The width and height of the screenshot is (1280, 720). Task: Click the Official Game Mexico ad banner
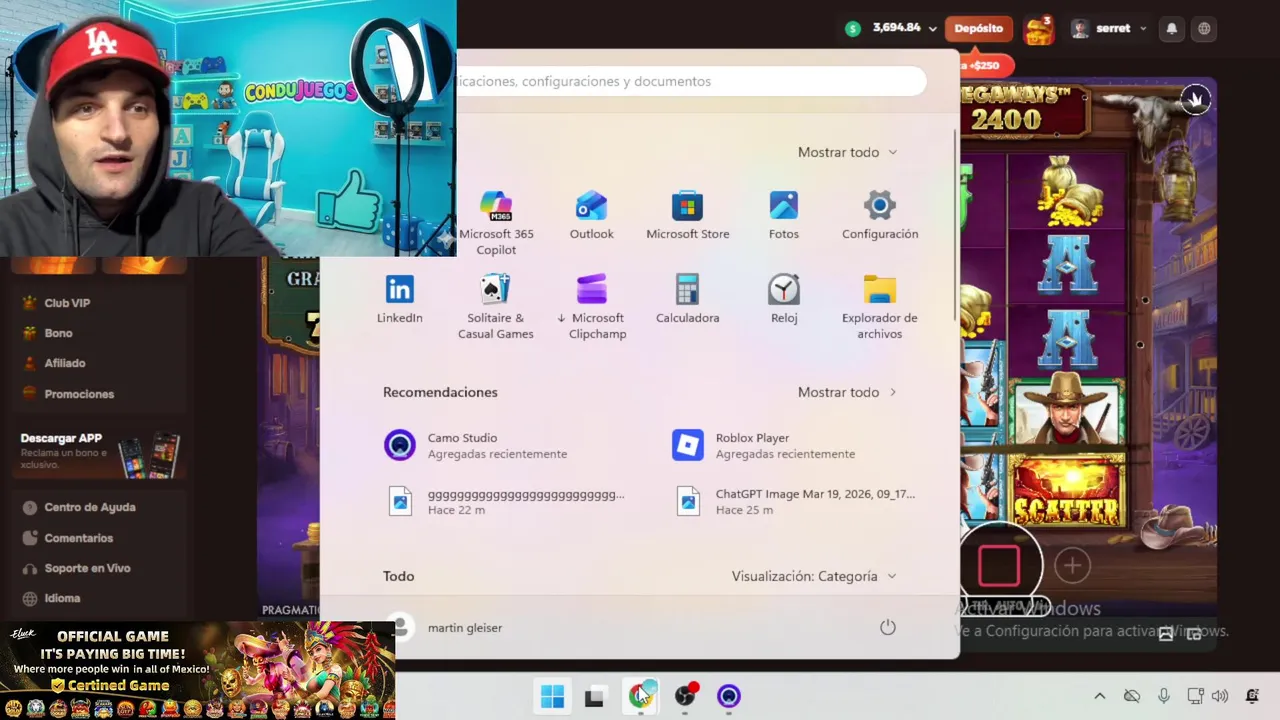point(198,670)
